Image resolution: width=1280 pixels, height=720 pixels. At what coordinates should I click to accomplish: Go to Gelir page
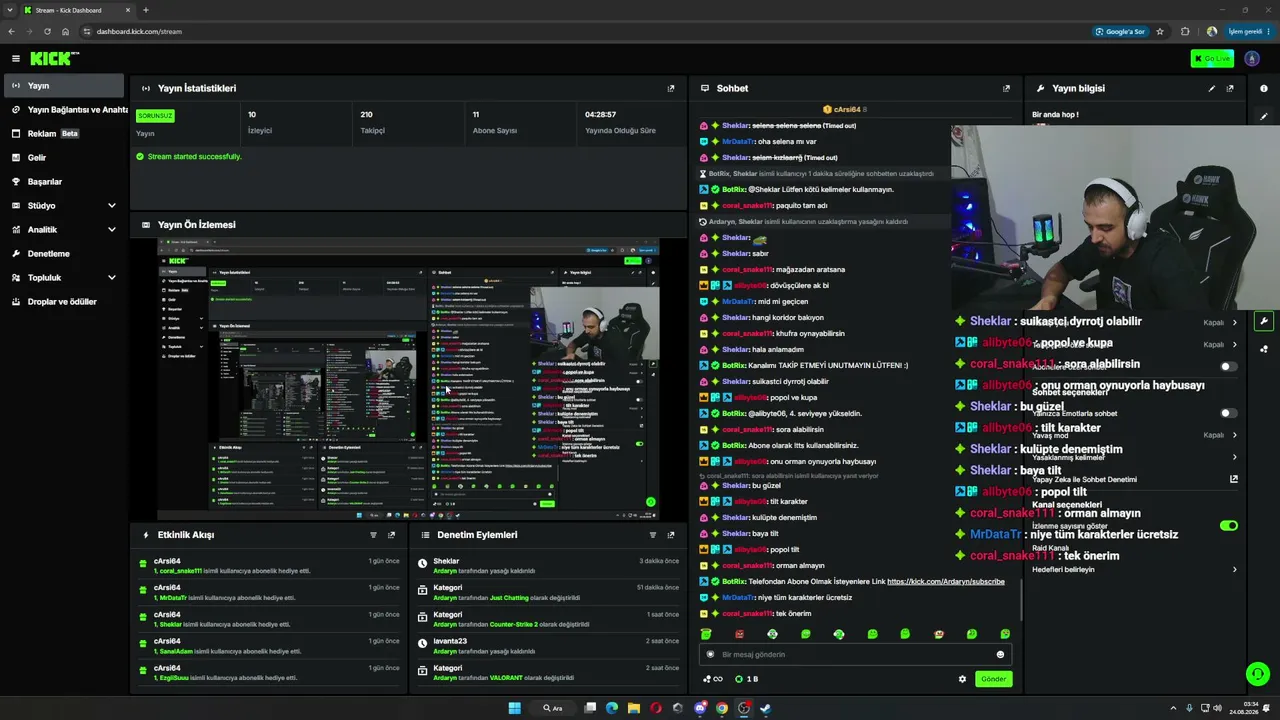pyautogui.click(x=64, y=157)
